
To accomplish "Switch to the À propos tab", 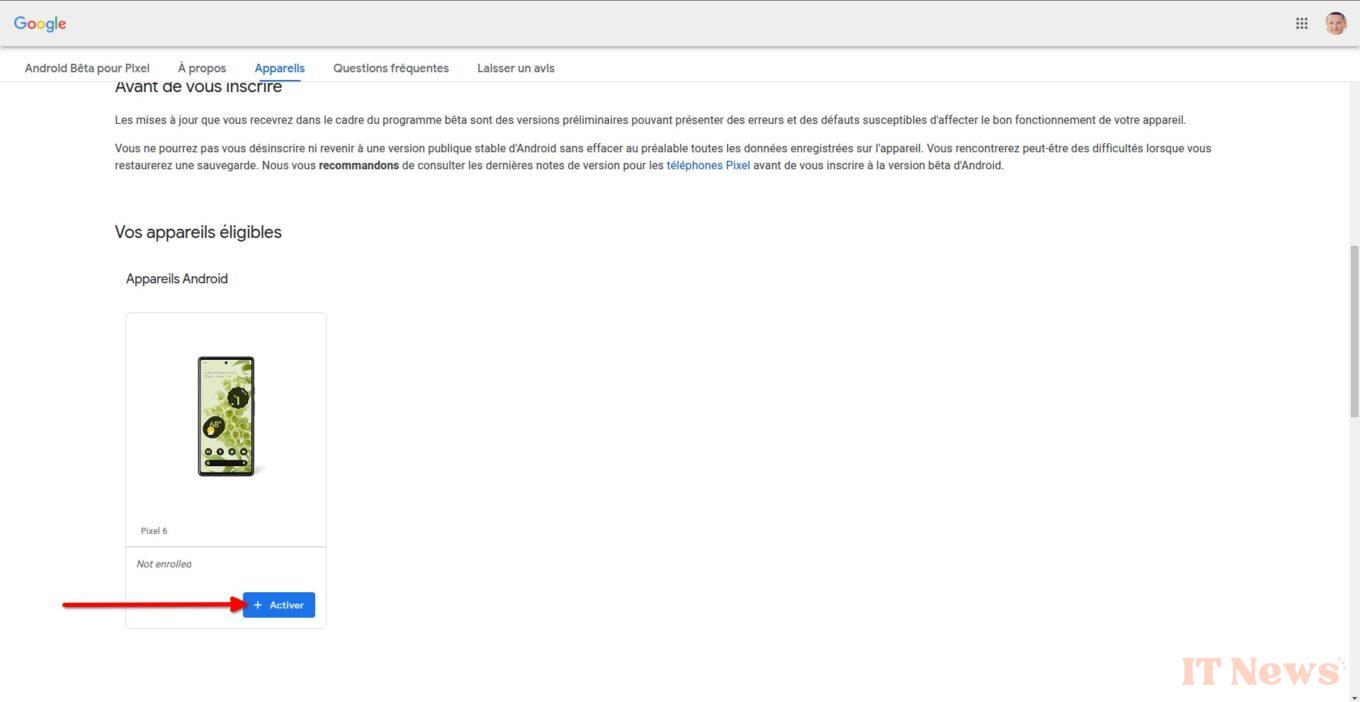I will click(202, 68).
